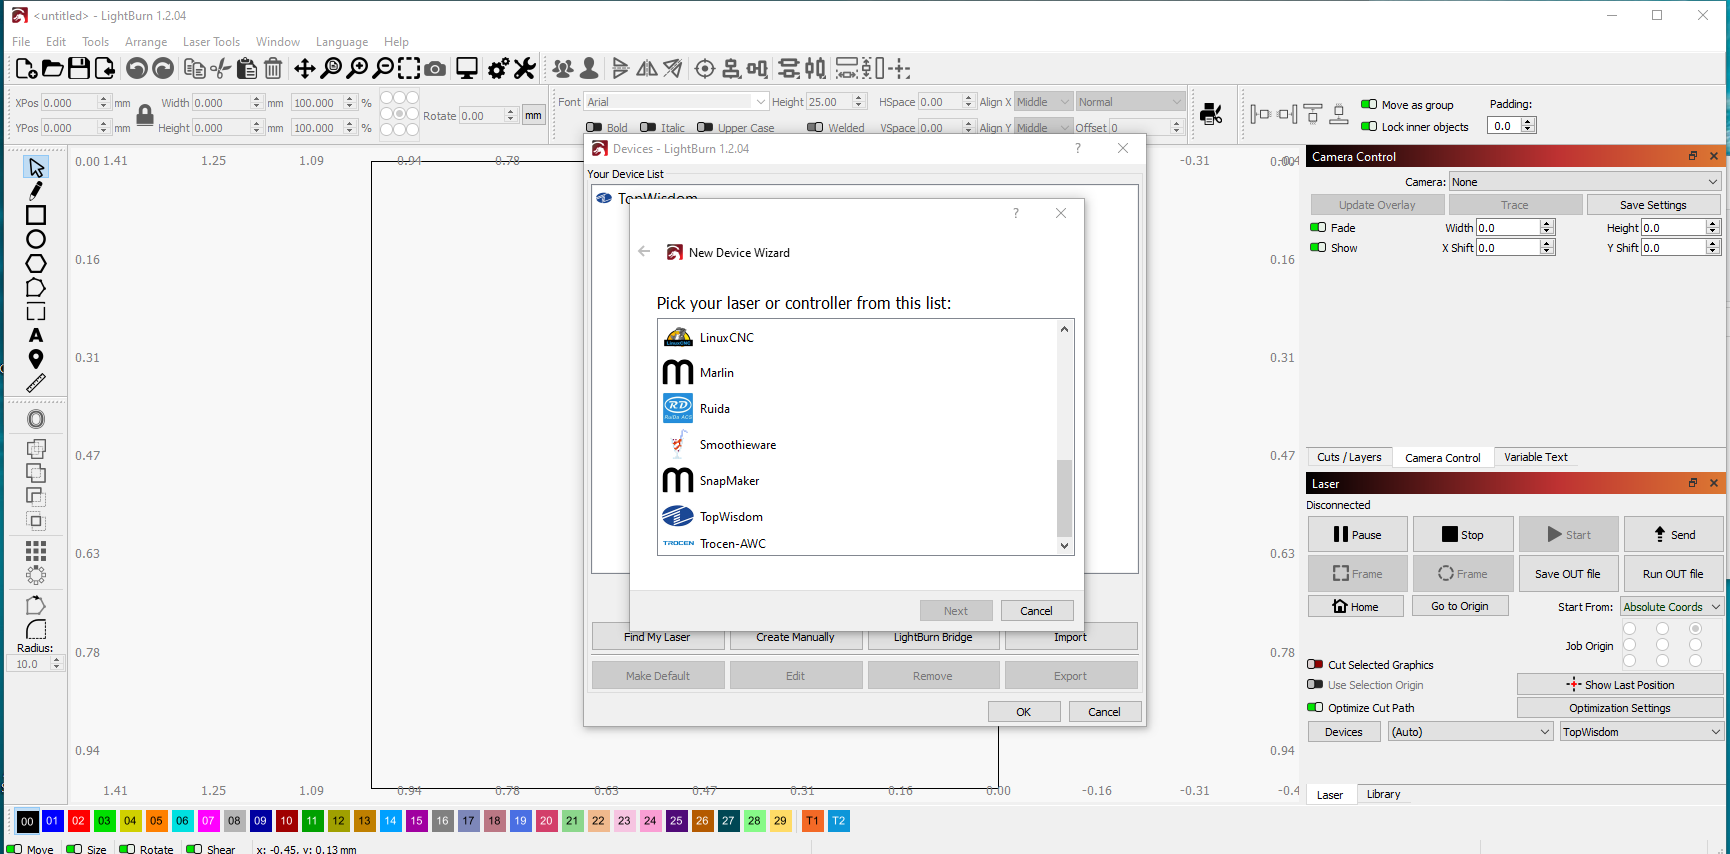Select the Position Laser marker tool
1730x854 pixels.
coord(36,359)
